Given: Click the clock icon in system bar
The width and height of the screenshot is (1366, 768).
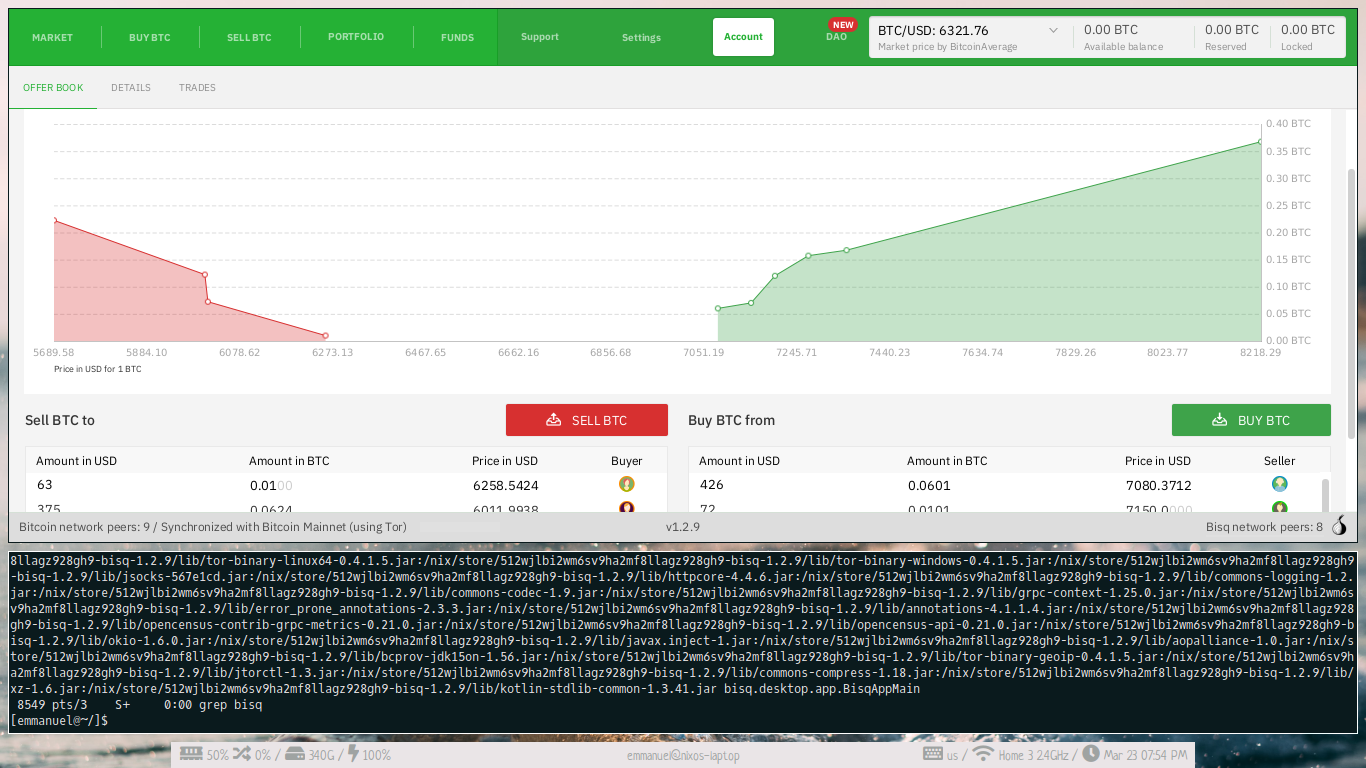Looking at the screenshot, I should (1090, 754).
